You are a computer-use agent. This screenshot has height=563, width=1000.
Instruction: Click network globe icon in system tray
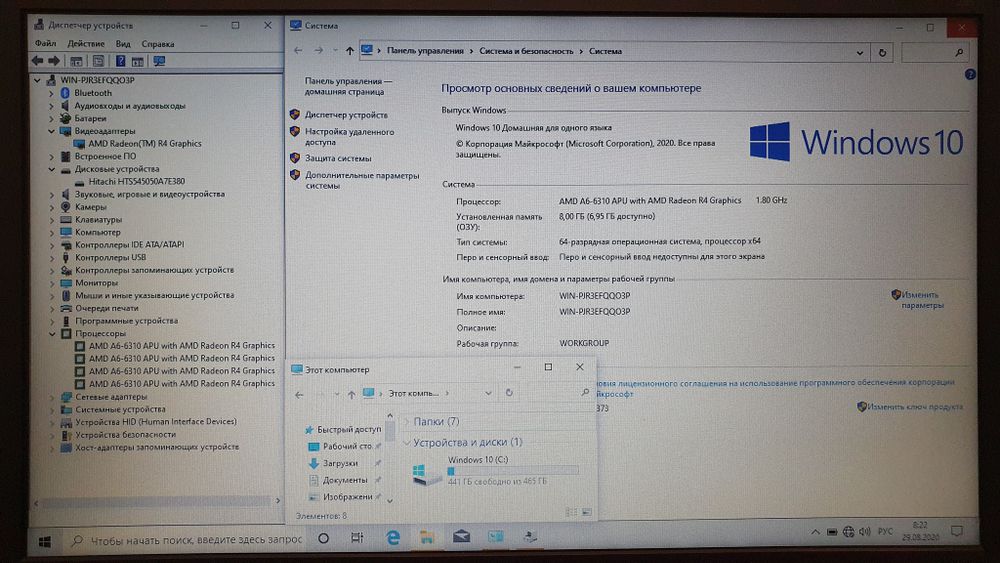tap(848, 532)
